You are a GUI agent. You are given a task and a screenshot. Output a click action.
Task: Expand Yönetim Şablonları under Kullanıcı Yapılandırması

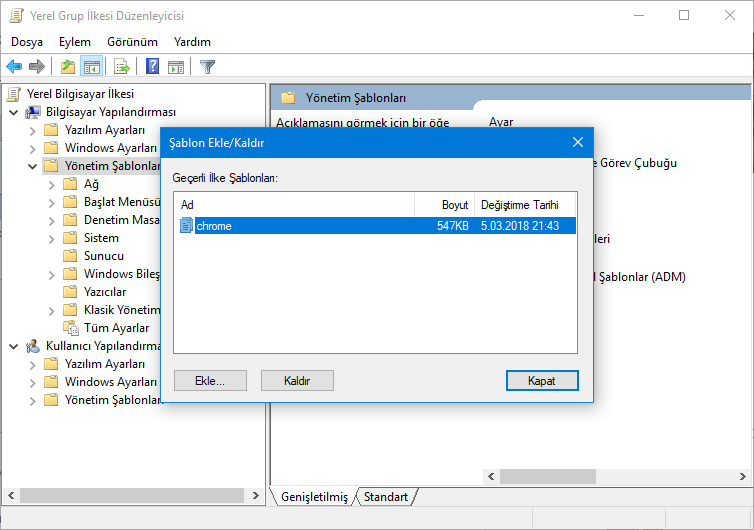[32, 401]
